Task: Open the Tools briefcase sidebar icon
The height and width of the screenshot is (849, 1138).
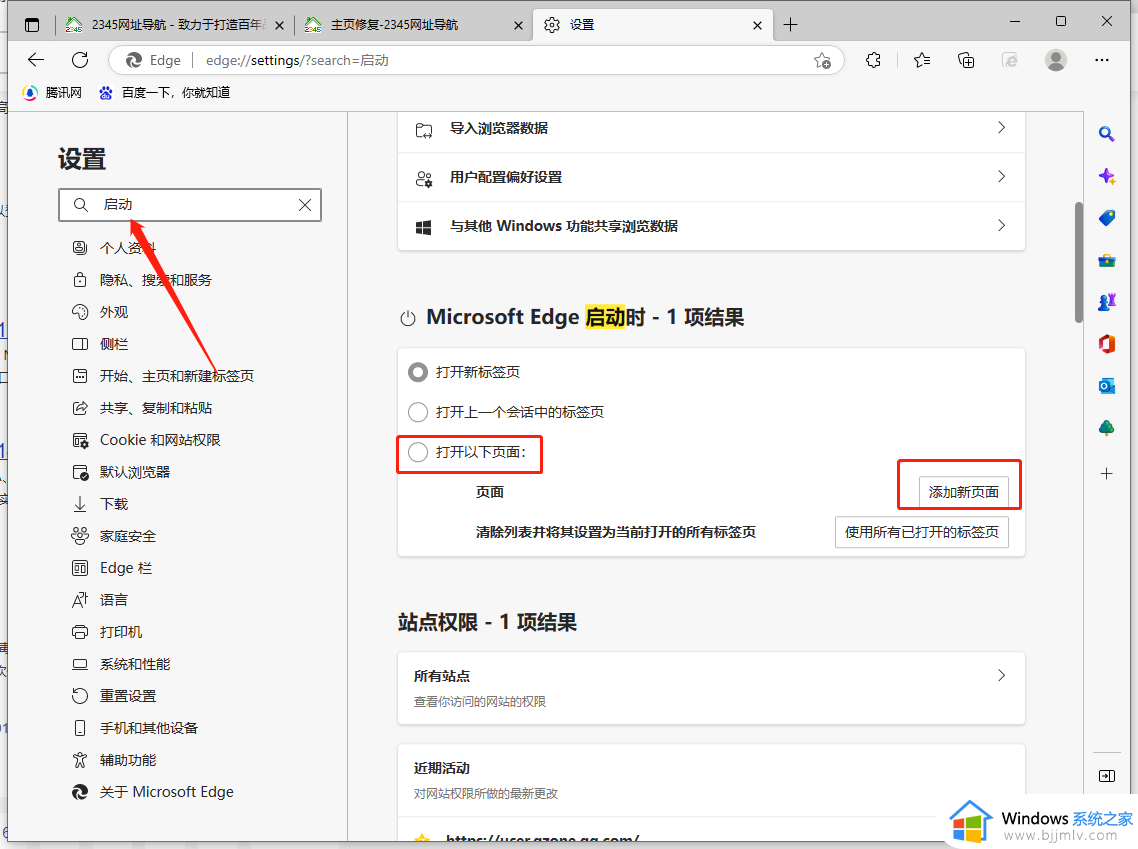Action: [1106, 261]
